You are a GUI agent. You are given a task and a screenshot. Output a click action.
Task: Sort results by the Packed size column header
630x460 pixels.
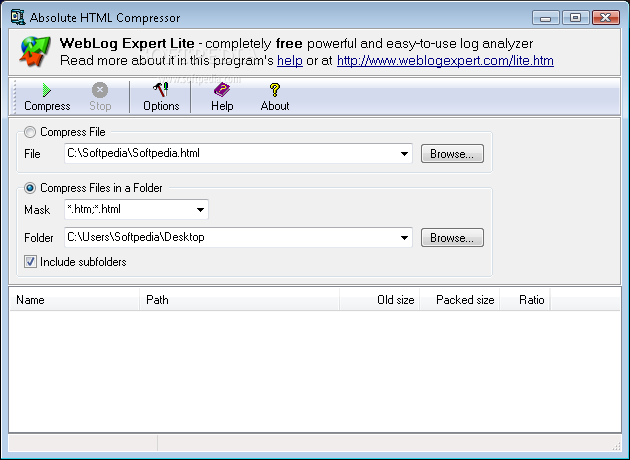click(x=459, y=300)
